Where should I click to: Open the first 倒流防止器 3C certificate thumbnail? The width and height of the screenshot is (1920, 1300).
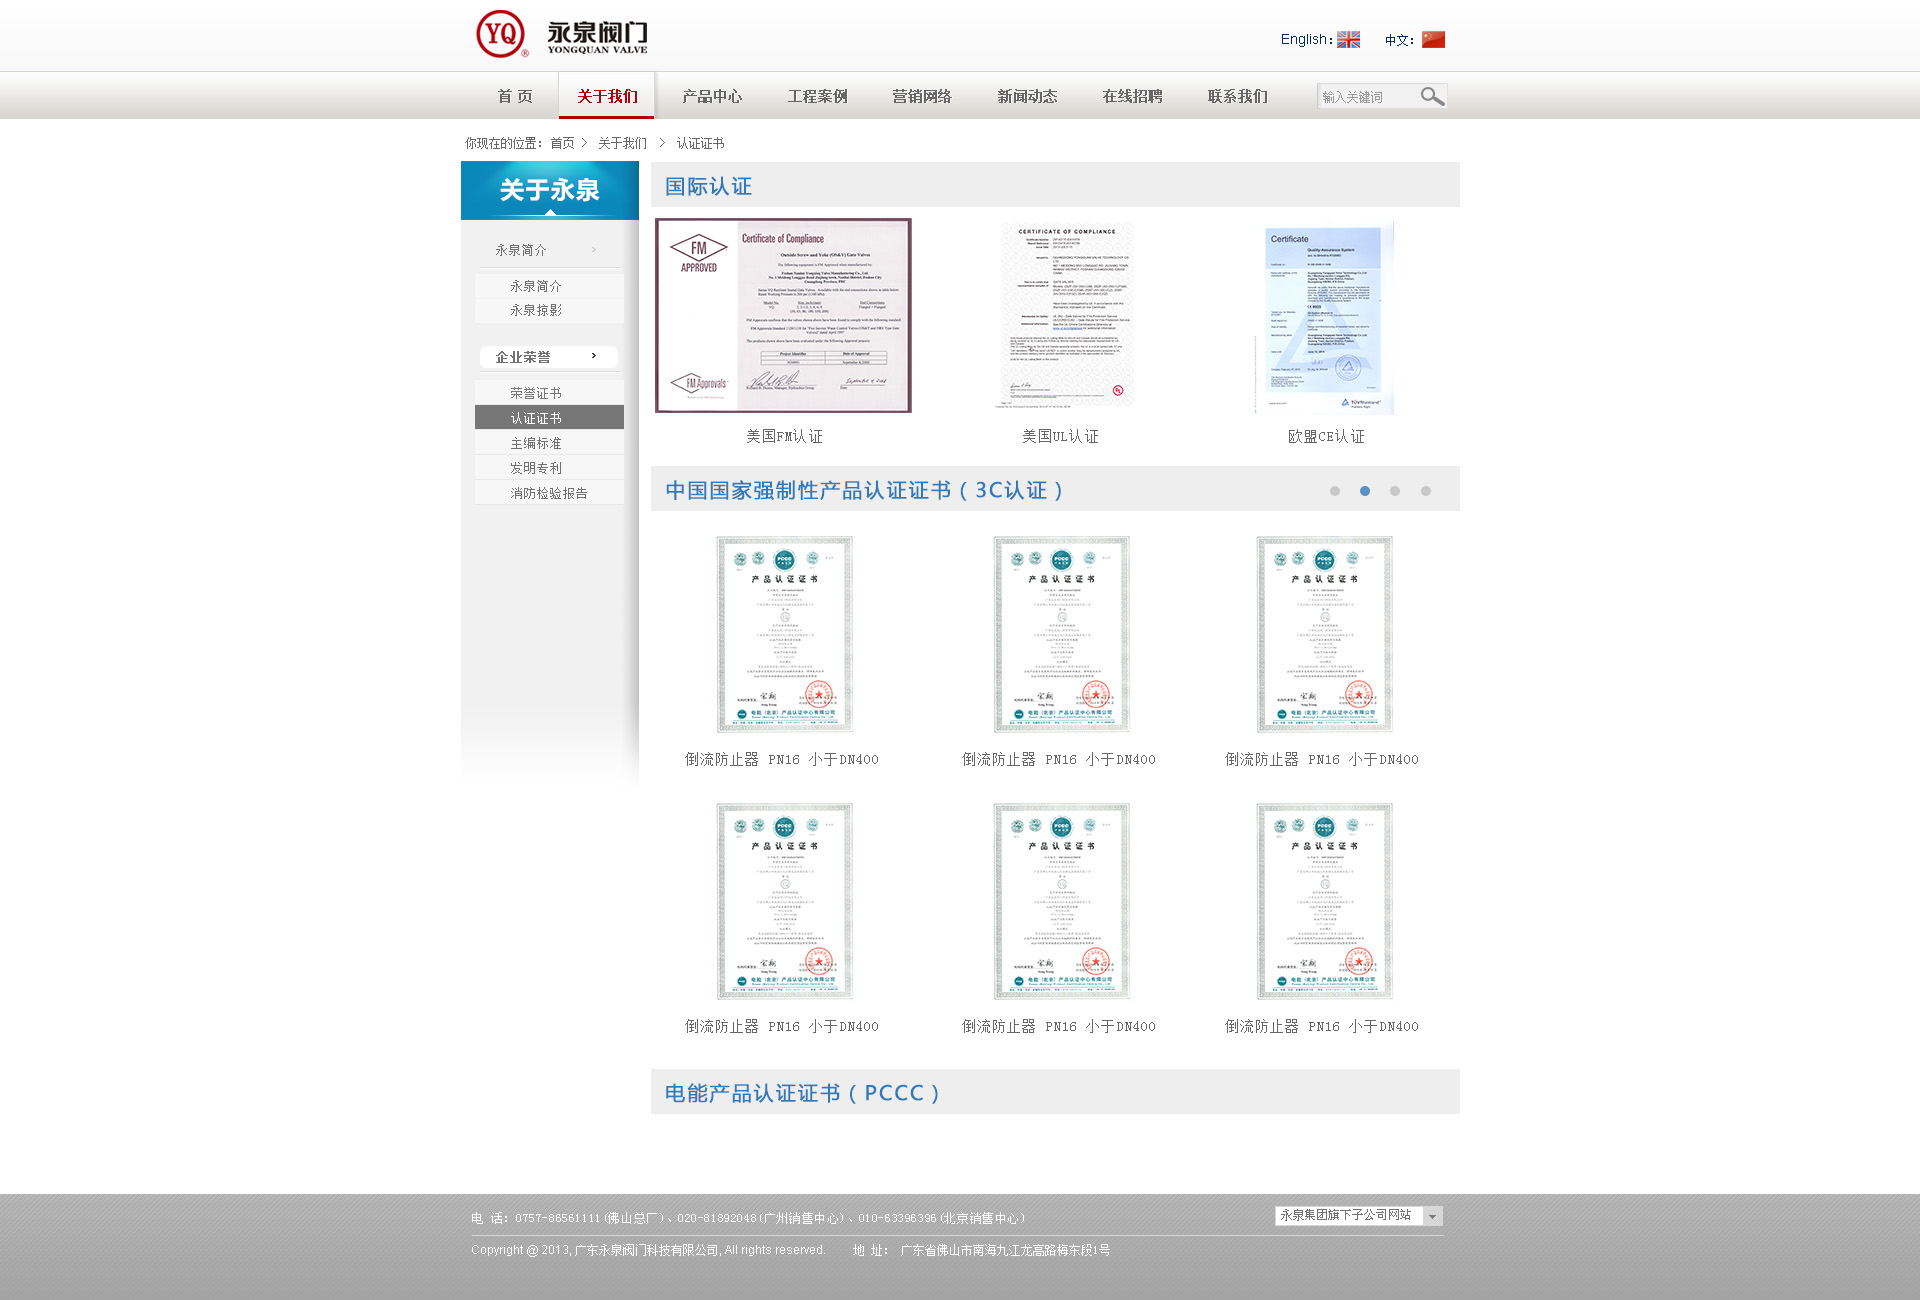784,634
